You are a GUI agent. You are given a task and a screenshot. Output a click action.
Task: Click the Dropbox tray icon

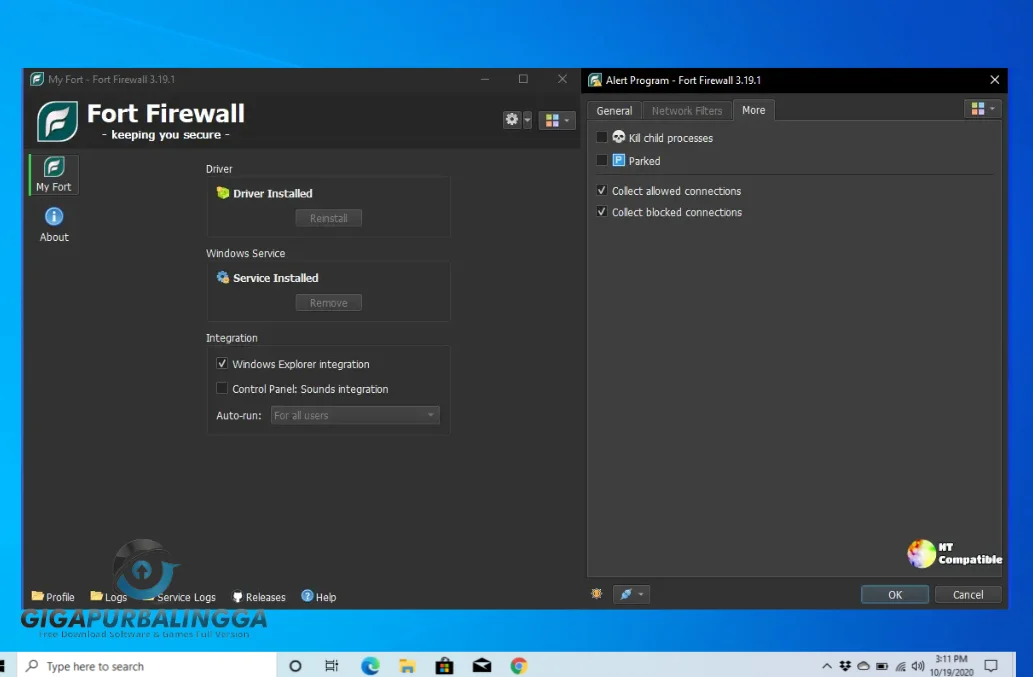click(845, 666)
